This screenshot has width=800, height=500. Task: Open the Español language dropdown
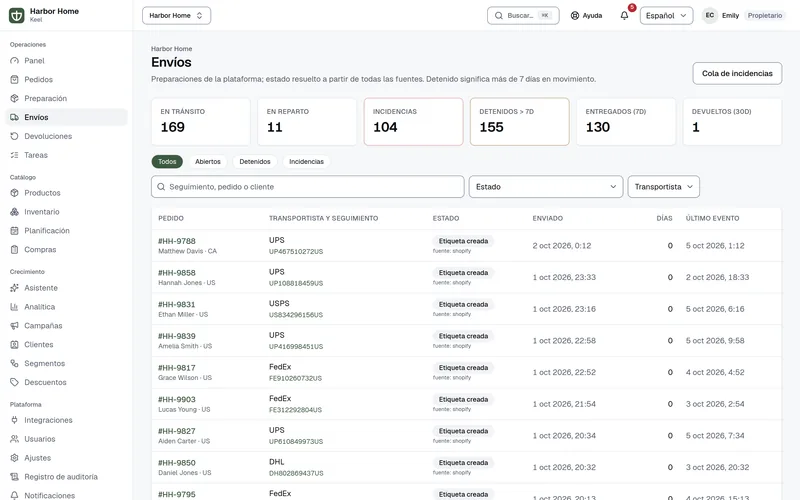(x=666, y=15)
